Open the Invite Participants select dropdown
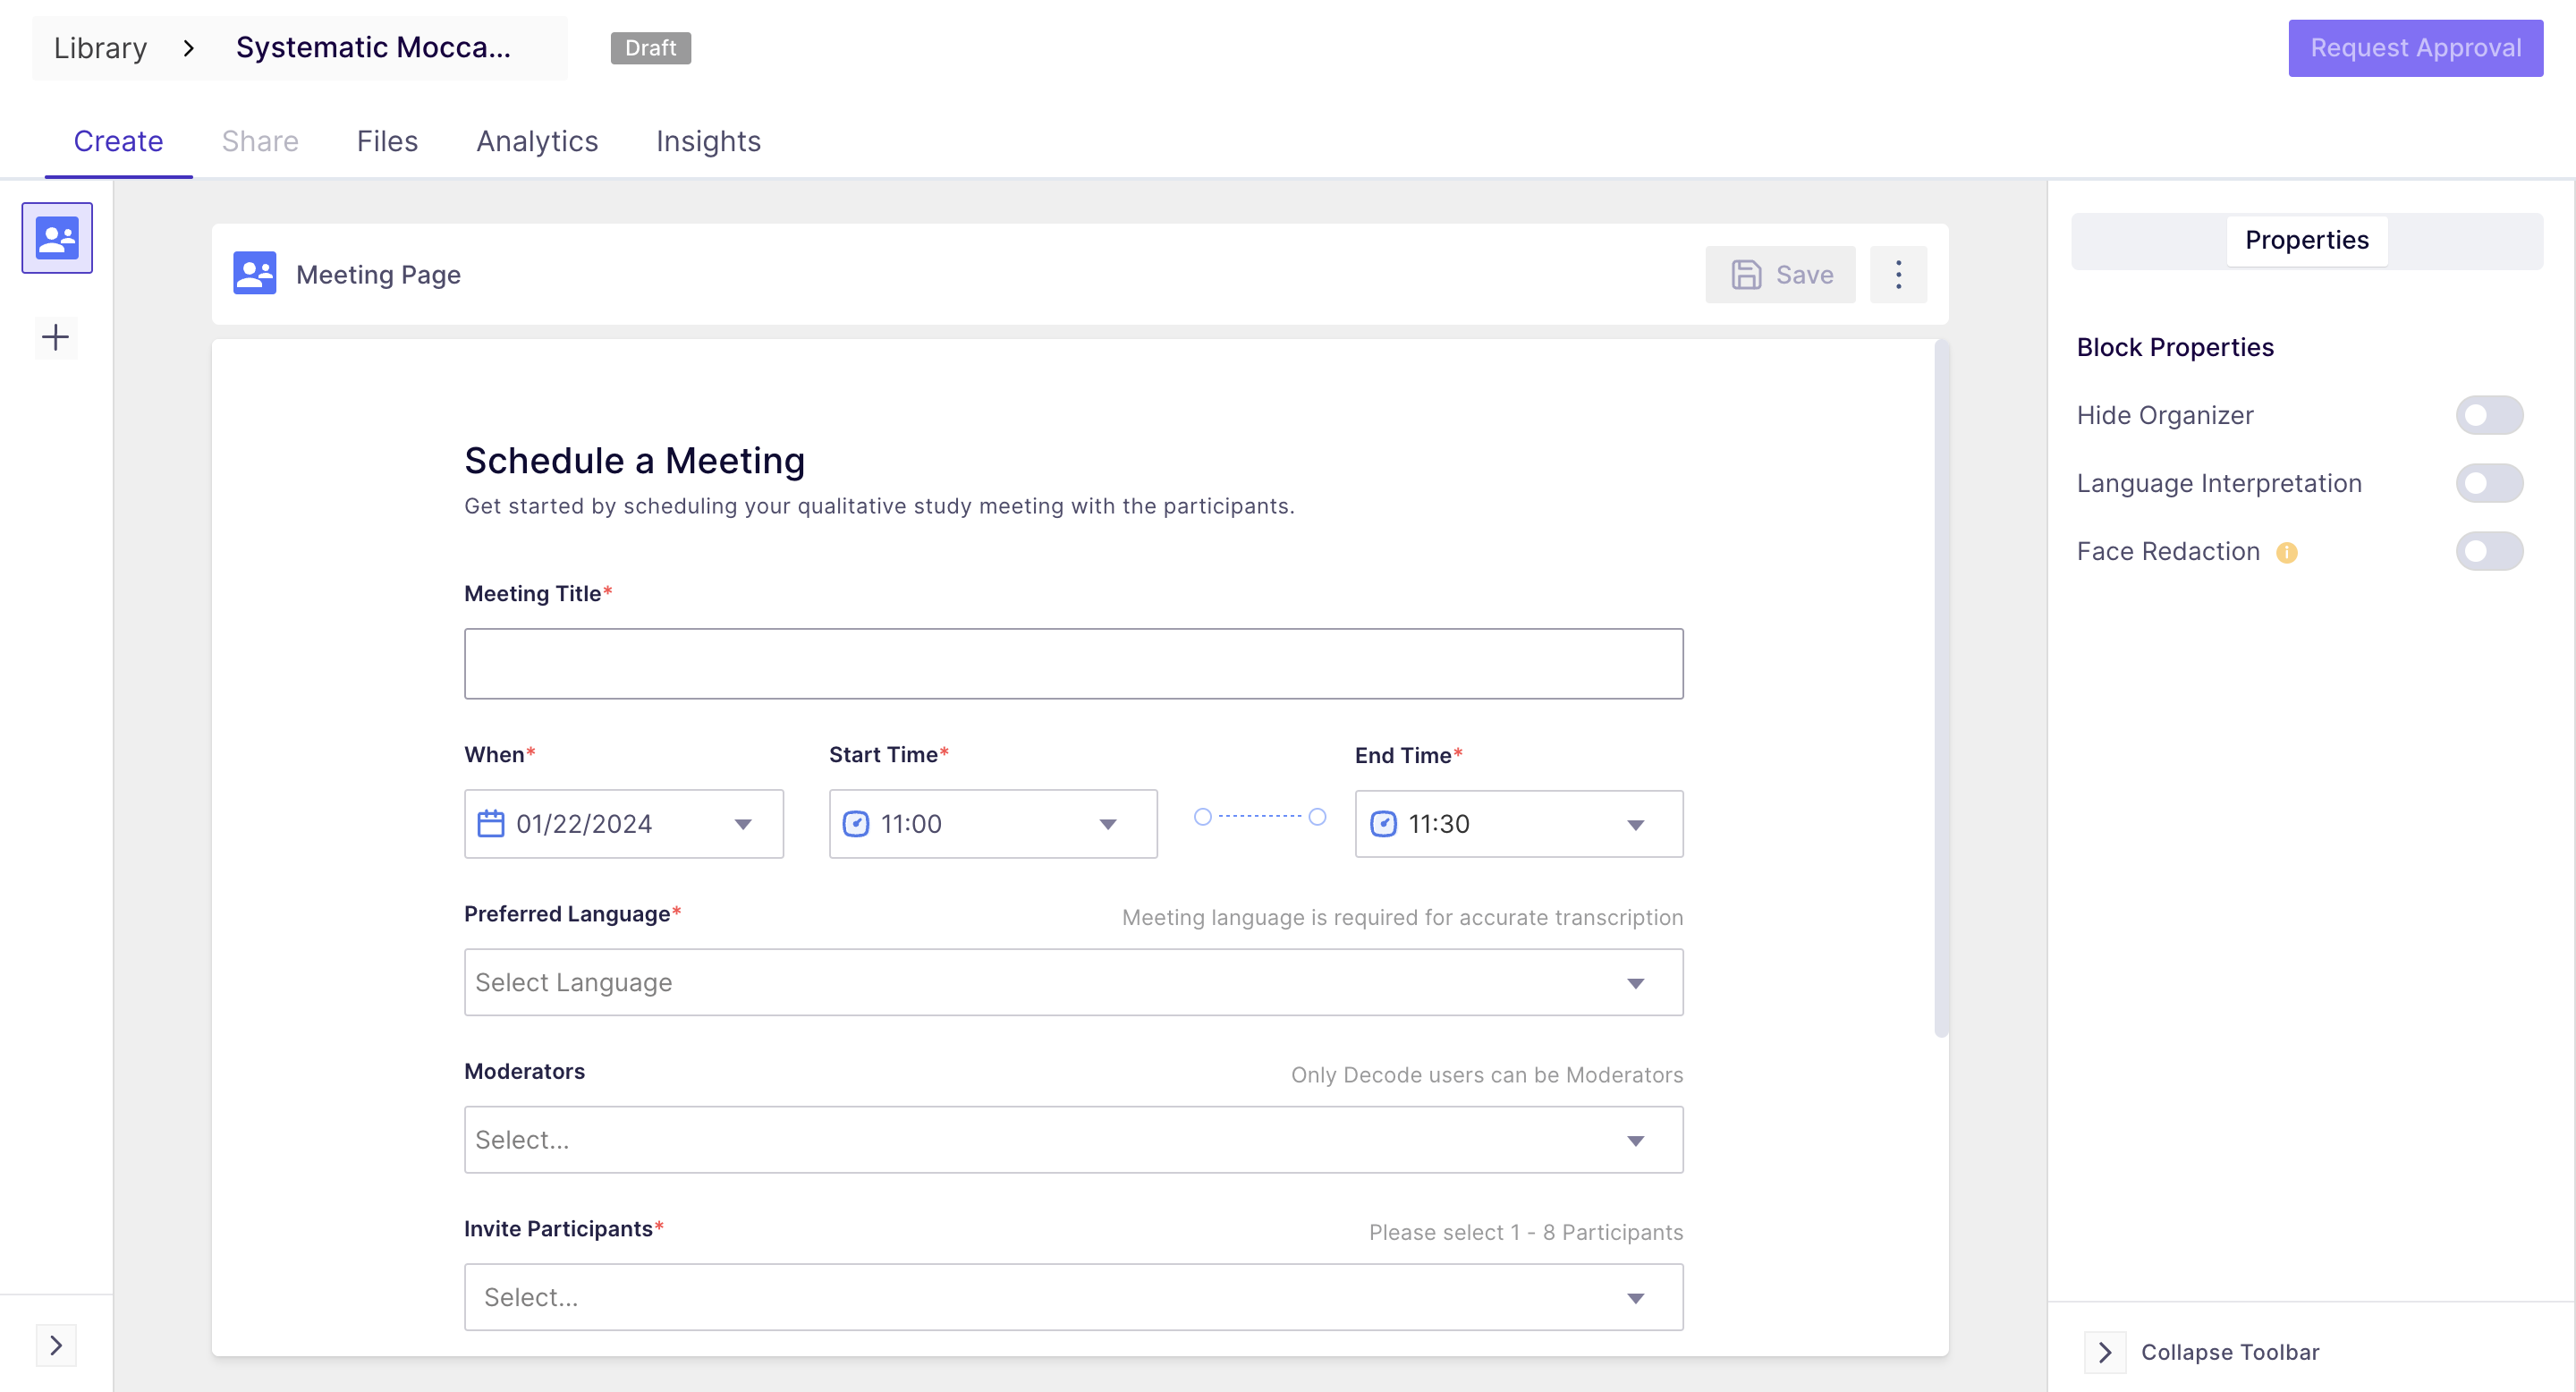 point(1074,1297)
